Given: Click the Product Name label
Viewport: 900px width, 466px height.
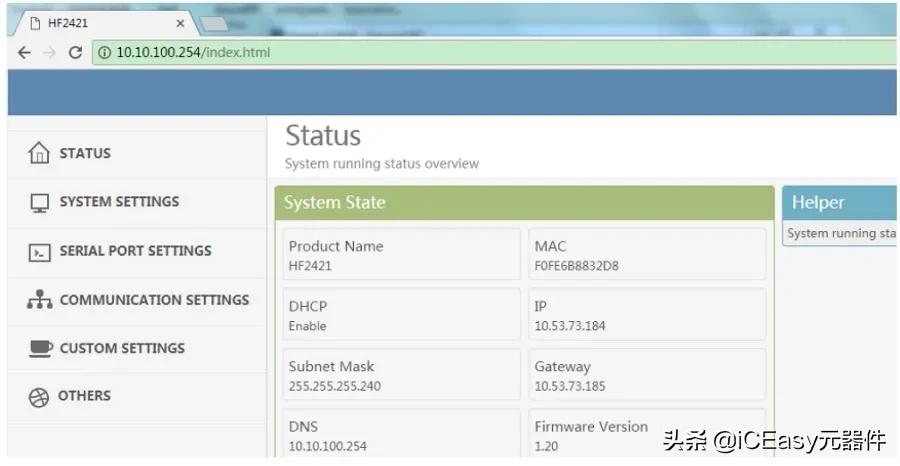Looking at the screenshot, I should (x=336, y=246).
